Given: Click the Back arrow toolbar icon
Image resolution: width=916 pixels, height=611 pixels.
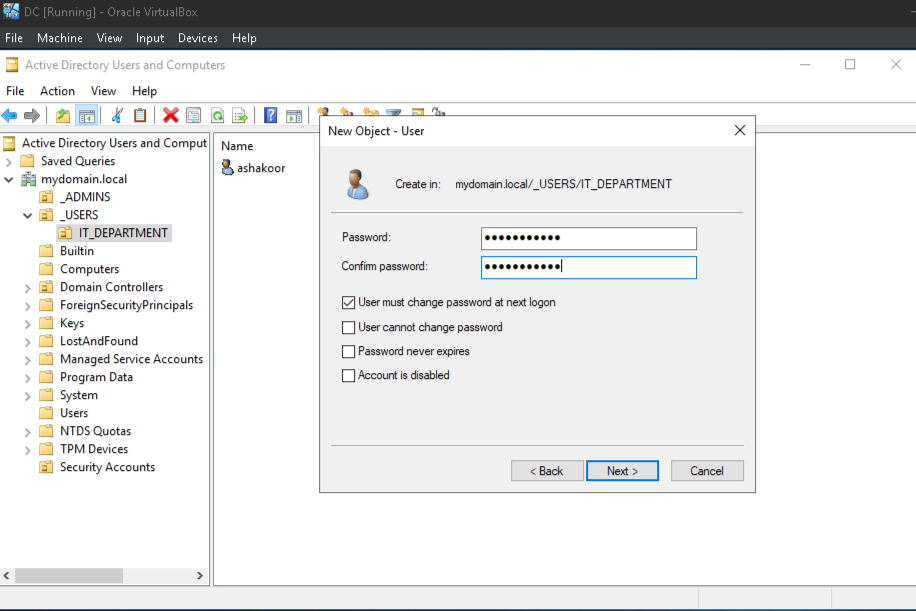Looking at the screenshot, I should (10, 116).
